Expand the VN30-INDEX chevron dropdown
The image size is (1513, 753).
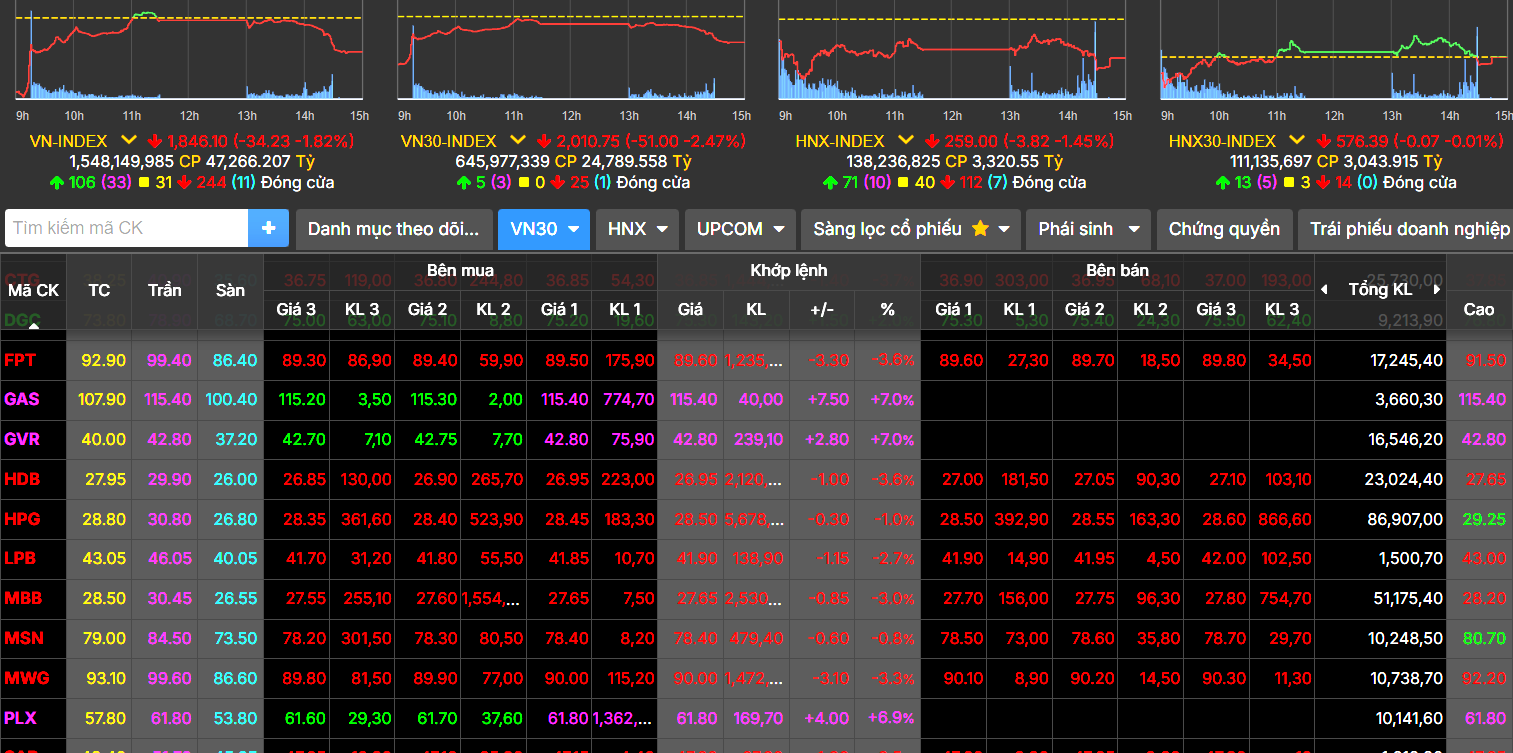pos(517,141)
